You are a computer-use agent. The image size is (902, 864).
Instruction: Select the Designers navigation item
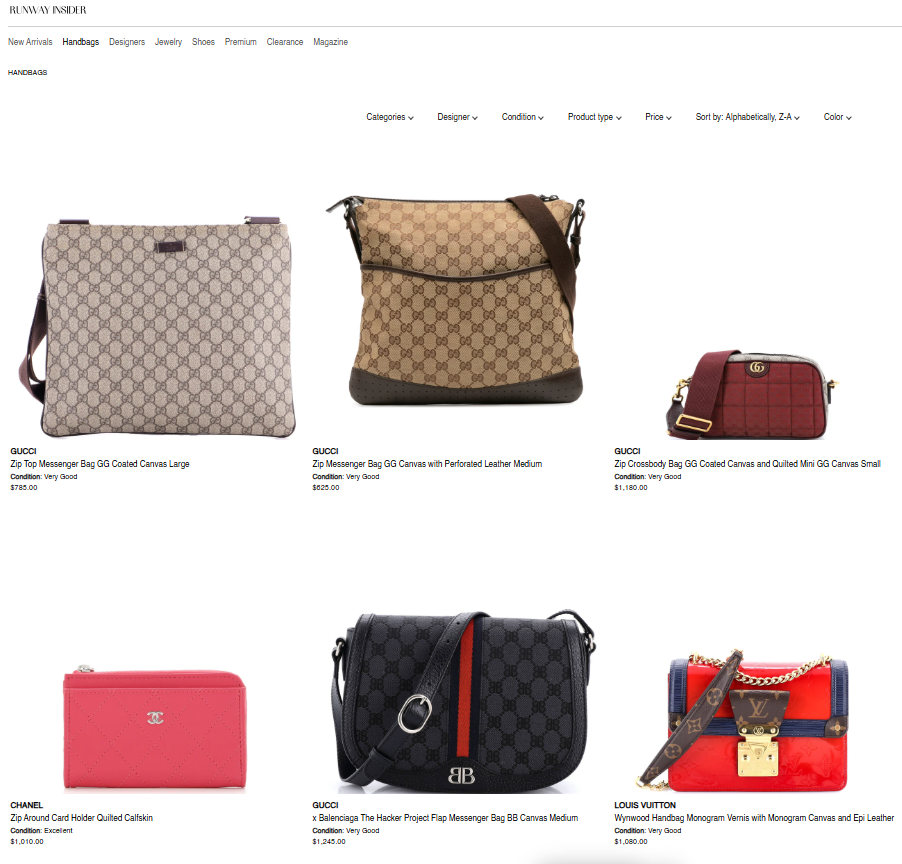click(127, 42)
